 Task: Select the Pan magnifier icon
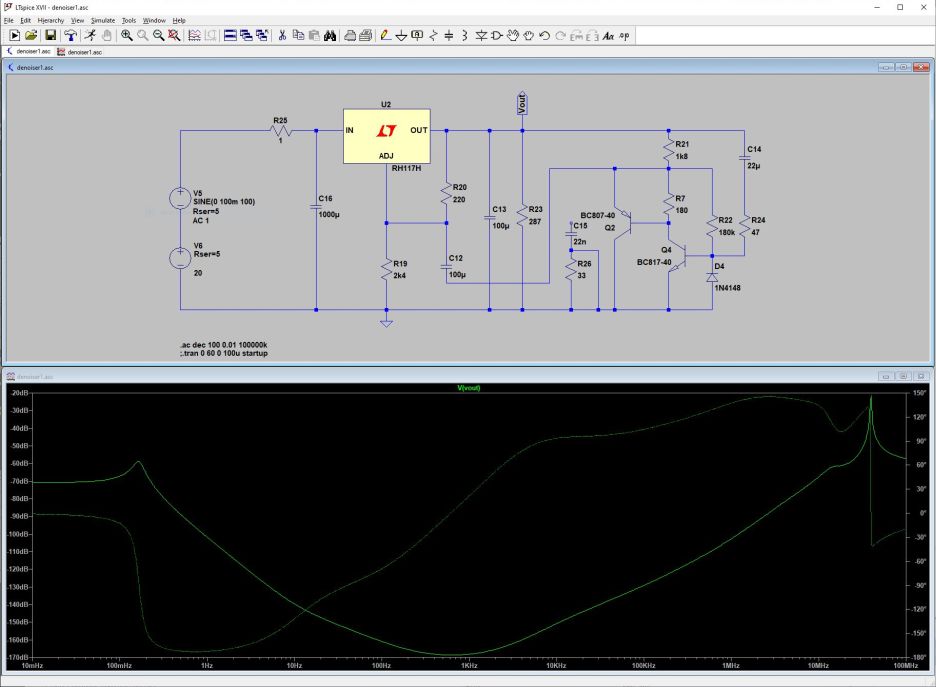143,36
